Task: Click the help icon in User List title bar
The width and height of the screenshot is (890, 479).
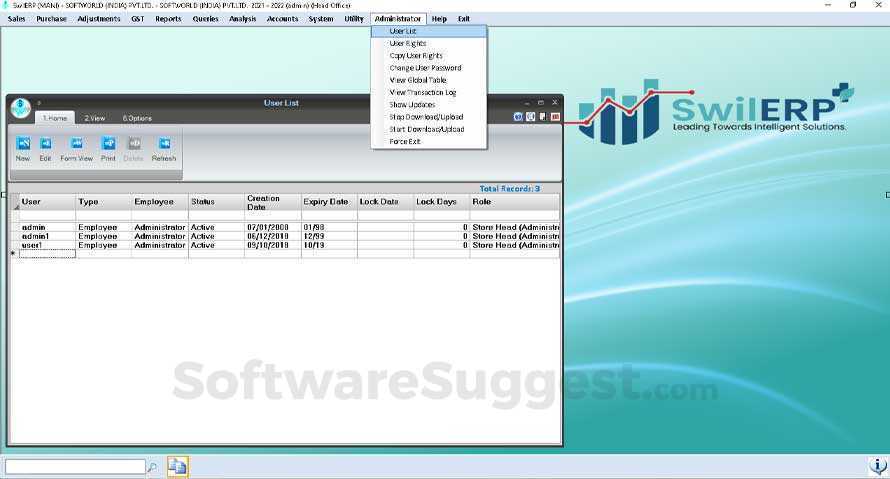Action: [518, 117]
